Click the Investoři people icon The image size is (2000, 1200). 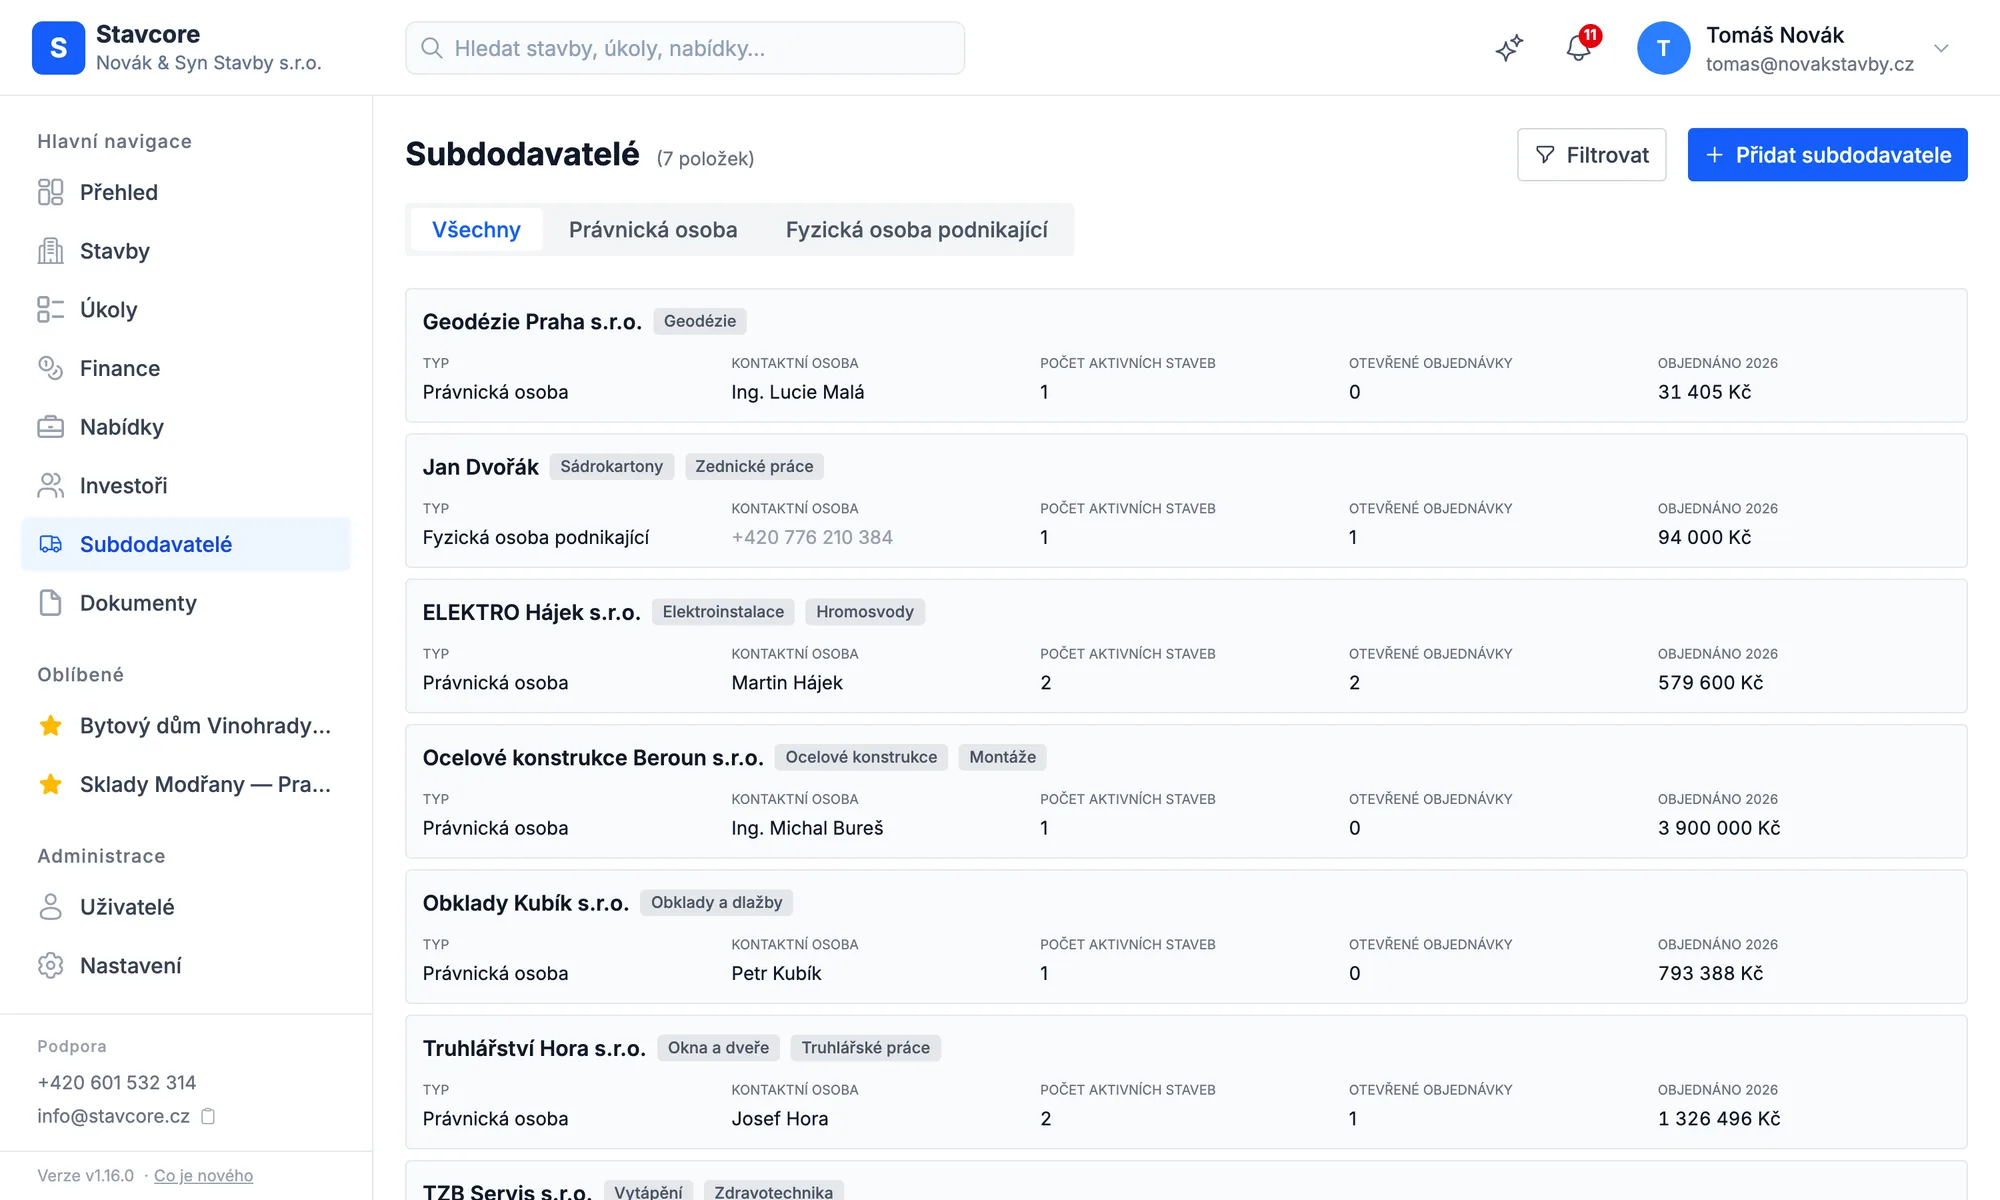(x=50, y=486)
